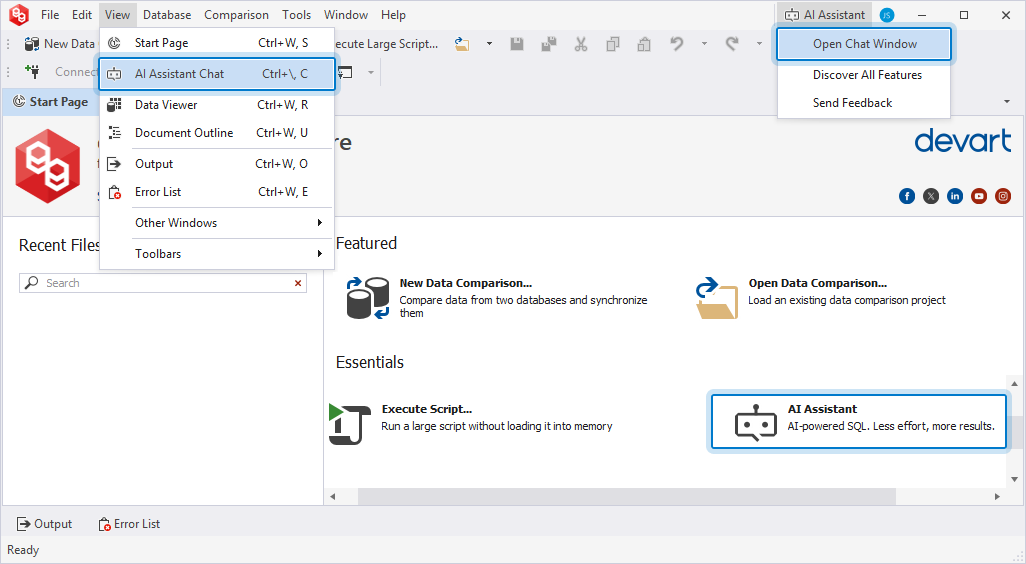Click the Copy icon in toolbar
Viewport: 1026px width, 564px height.
612,44
